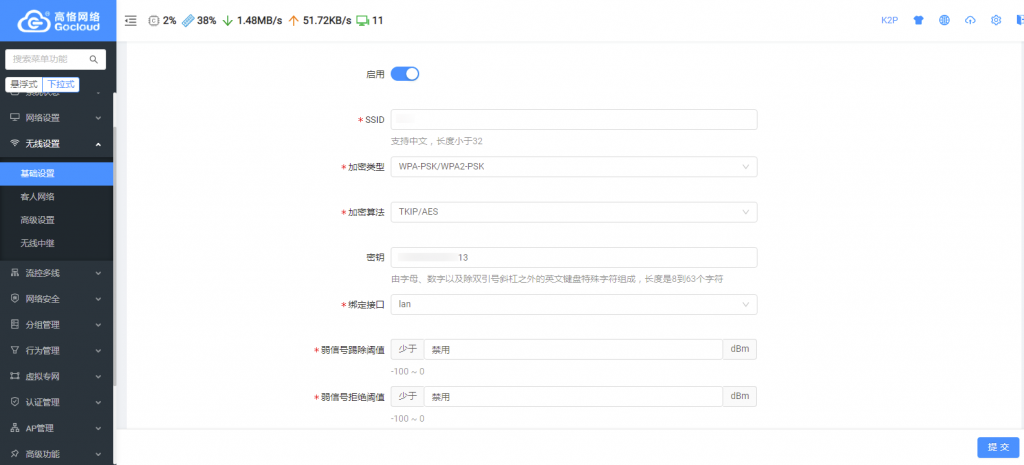Select the 下拉式 menu style option

[x=61, y=84]
